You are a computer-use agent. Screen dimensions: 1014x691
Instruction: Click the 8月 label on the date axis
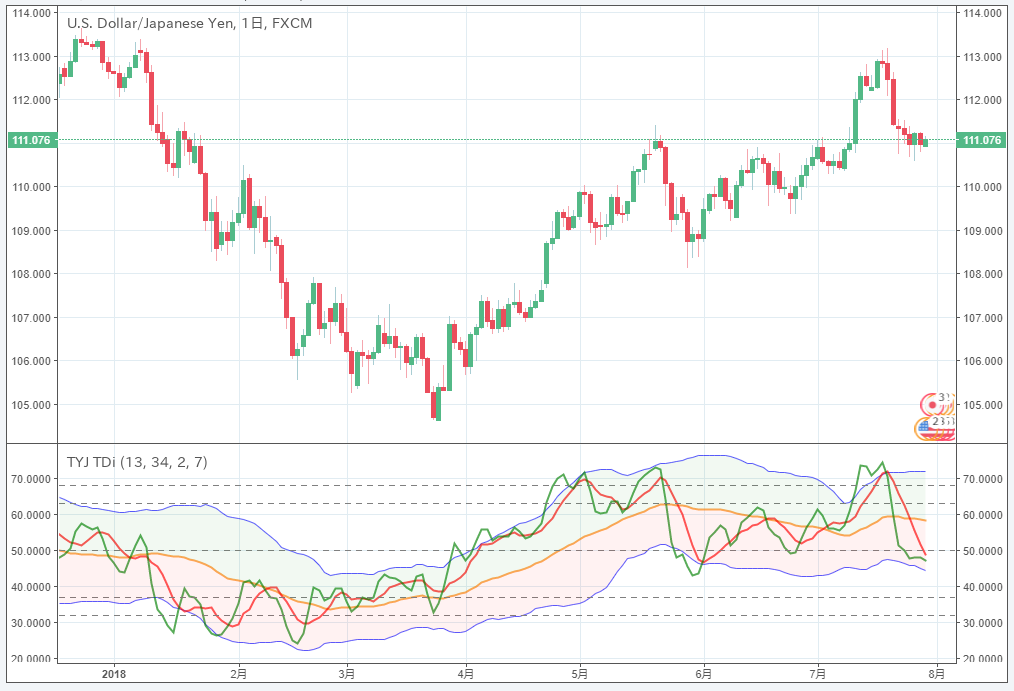(x=936, y=674)
